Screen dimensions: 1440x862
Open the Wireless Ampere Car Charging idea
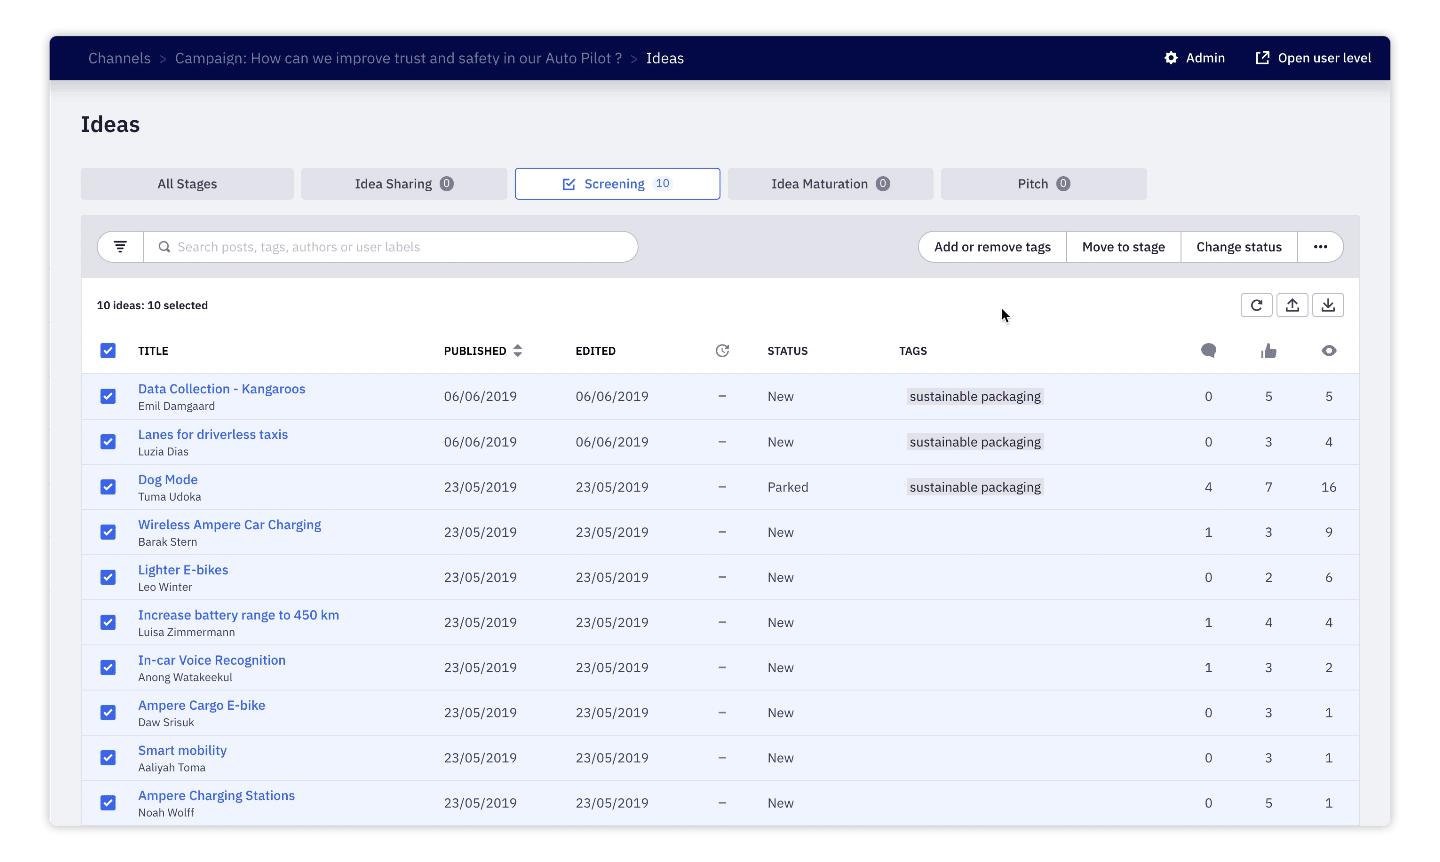230,525
